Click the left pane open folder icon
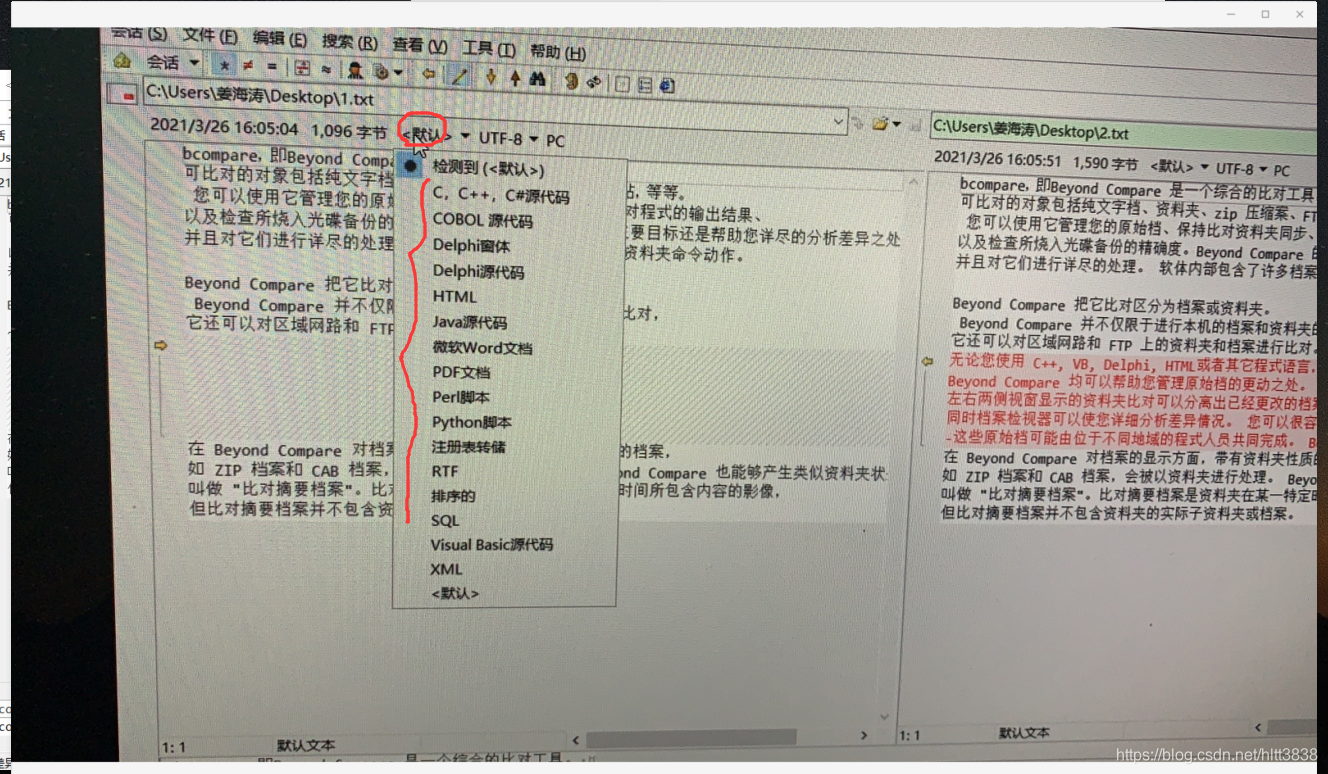Screen dimensions: 1328x774 (880, 123)
